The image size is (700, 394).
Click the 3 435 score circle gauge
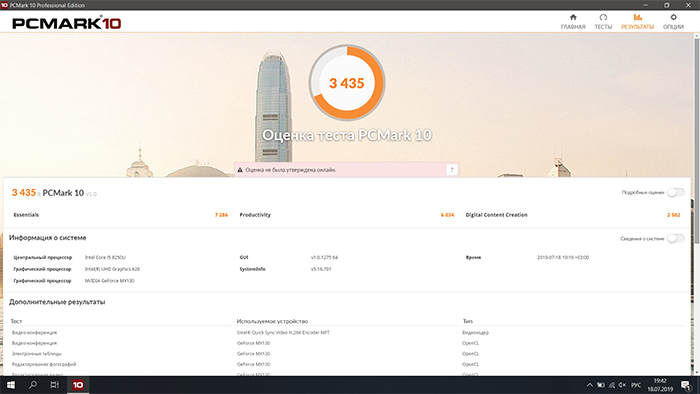click(347, 83)
